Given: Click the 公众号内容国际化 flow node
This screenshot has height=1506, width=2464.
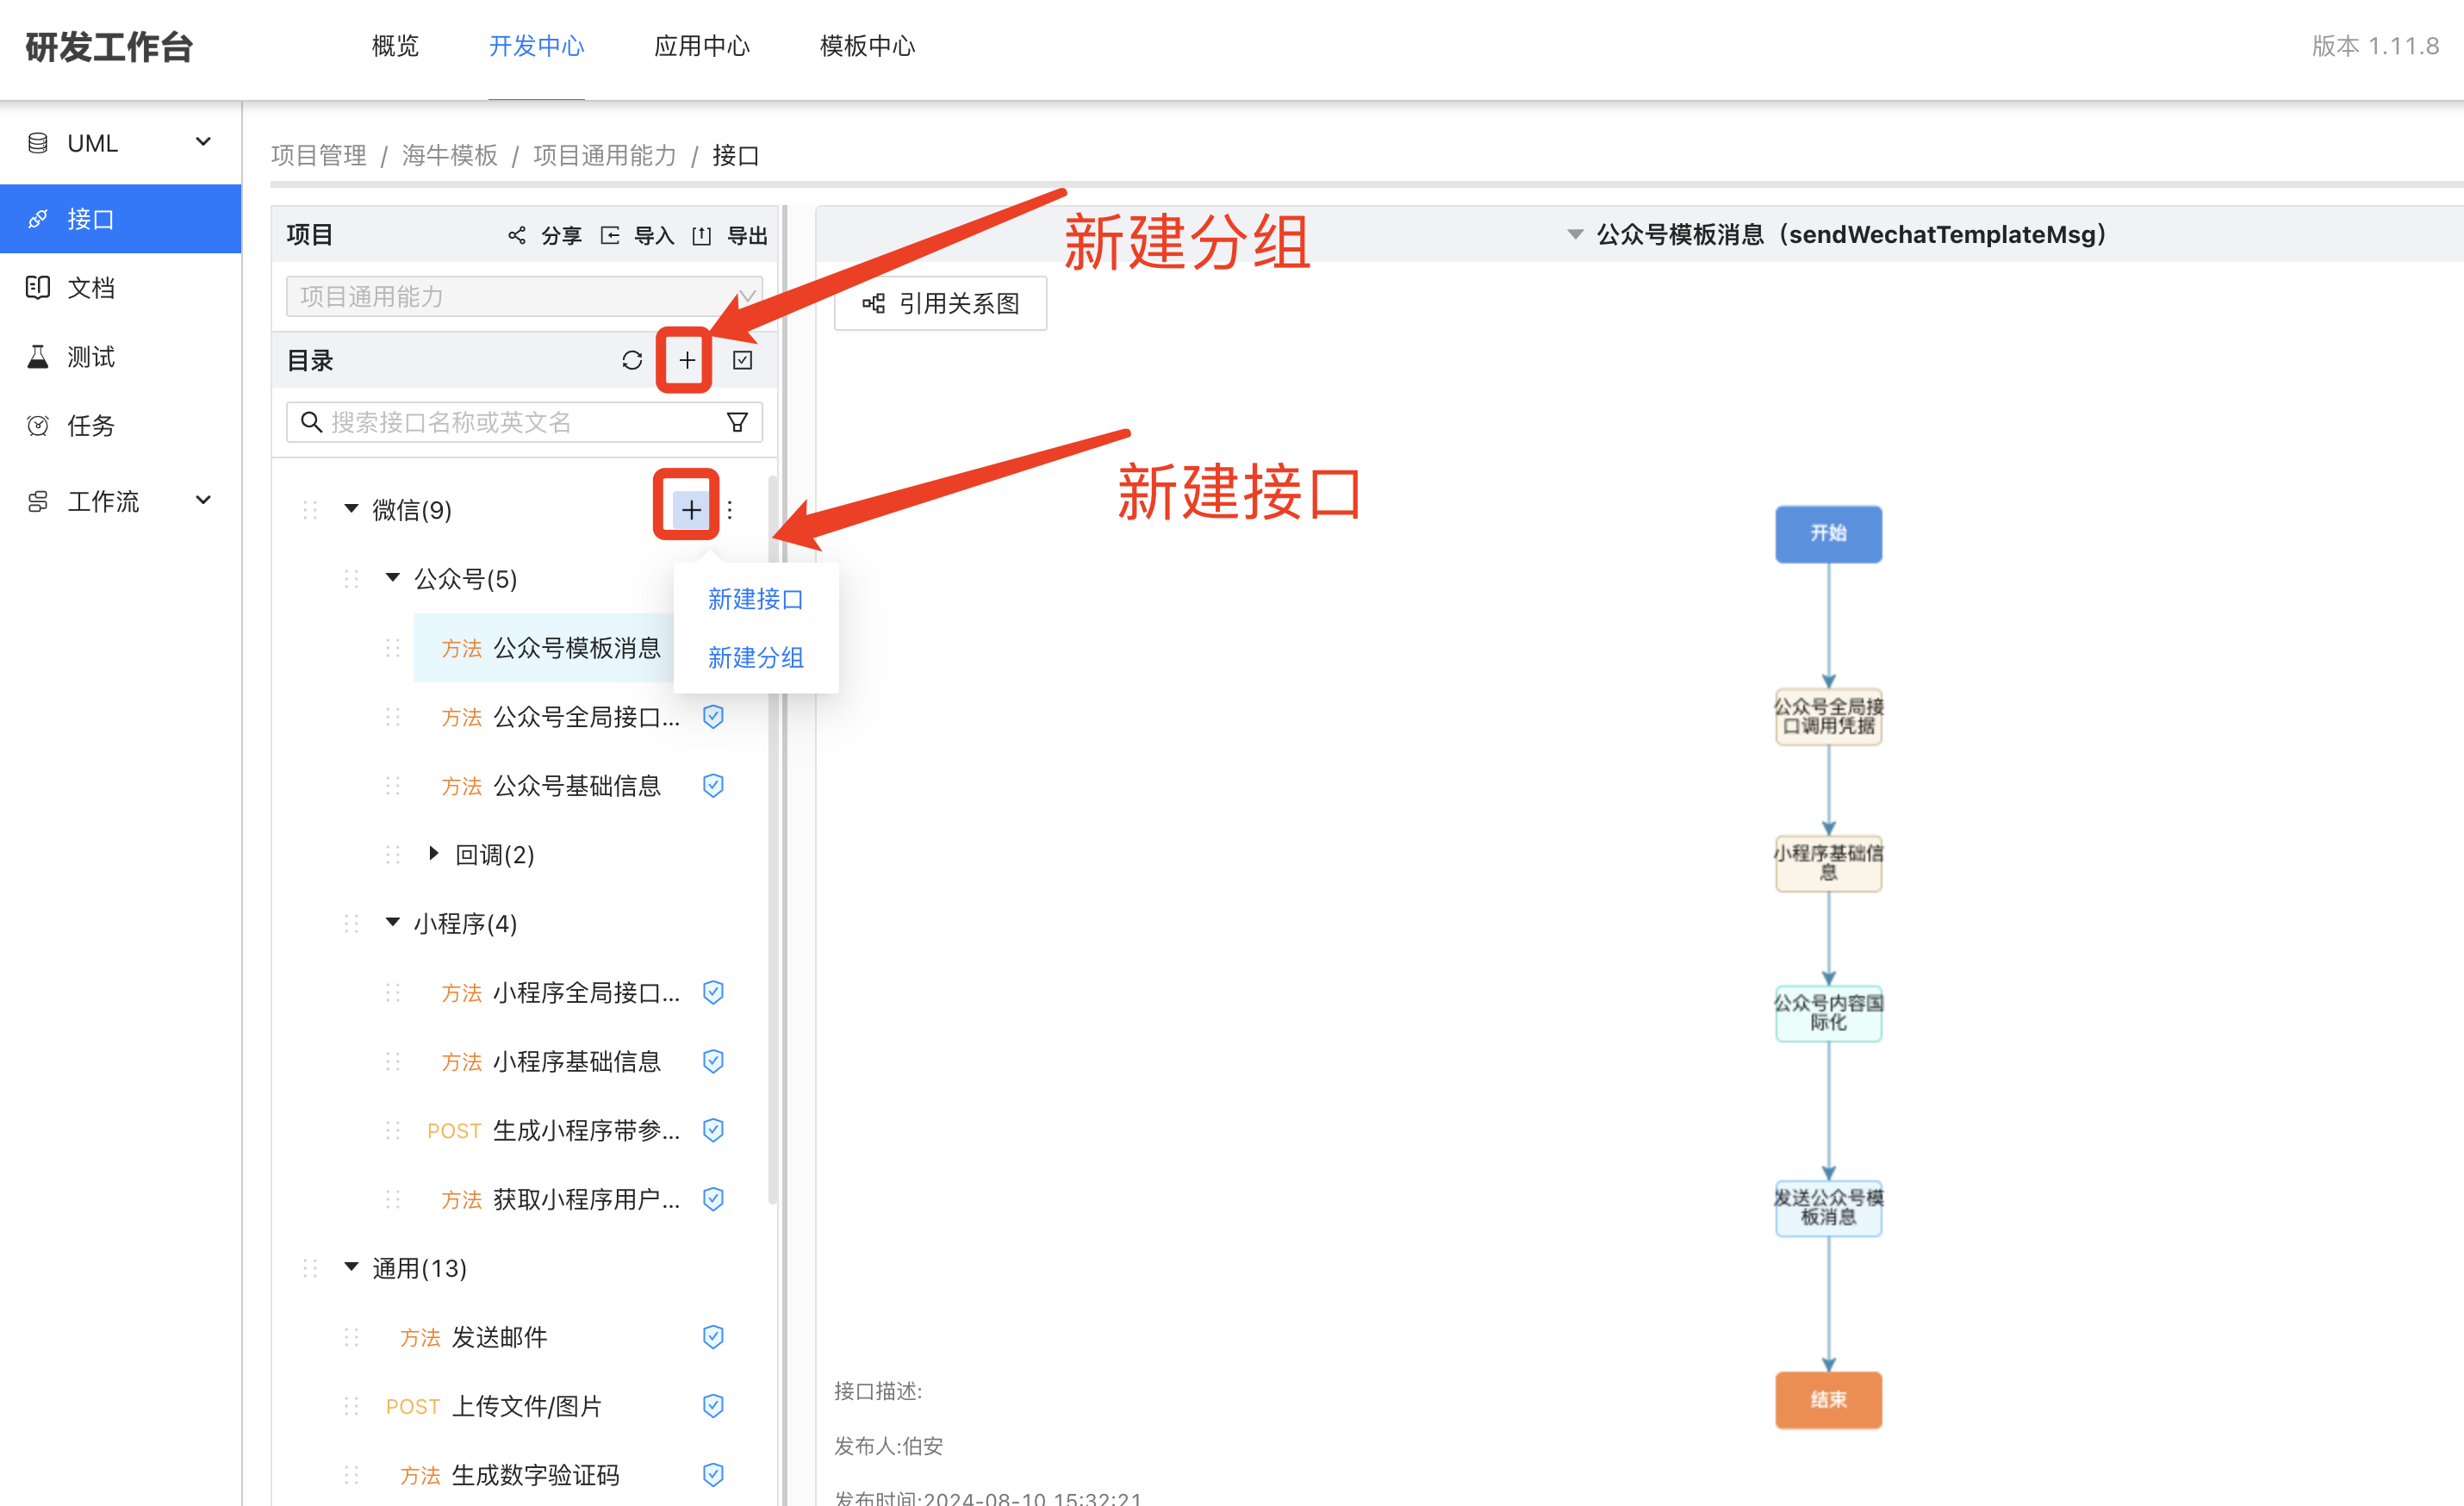Looking at the screenshot, I should tap(1828, 1012).
